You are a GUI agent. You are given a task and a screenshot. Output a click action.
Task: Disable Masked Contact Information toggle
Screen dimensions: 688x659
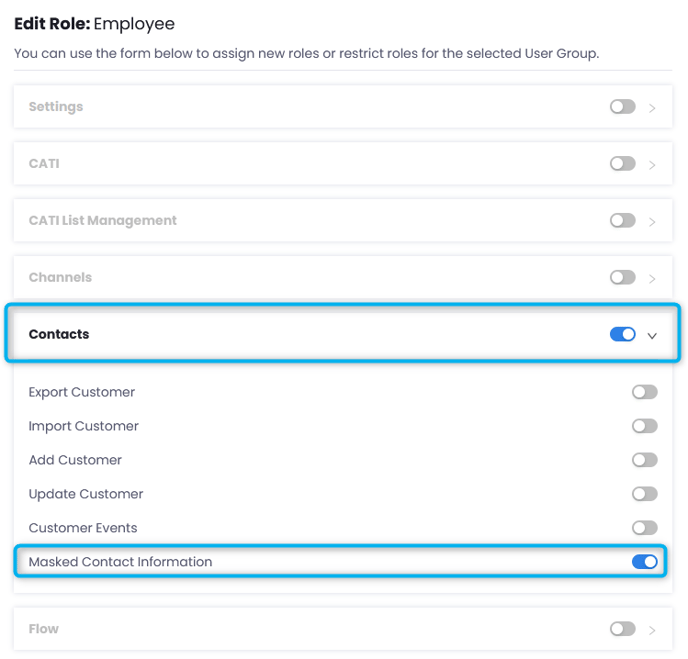click(644, 562)
